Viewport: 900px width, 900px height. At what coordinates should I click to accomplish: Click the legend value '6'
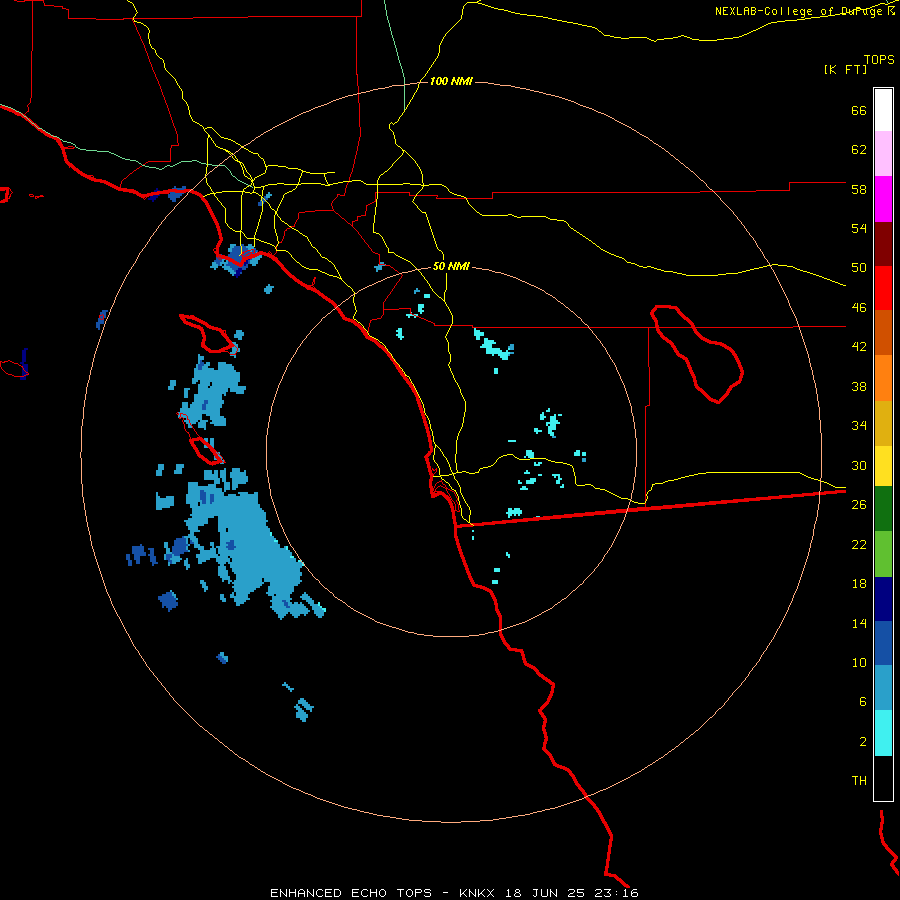pyautogui.click(x=863, y=702)
